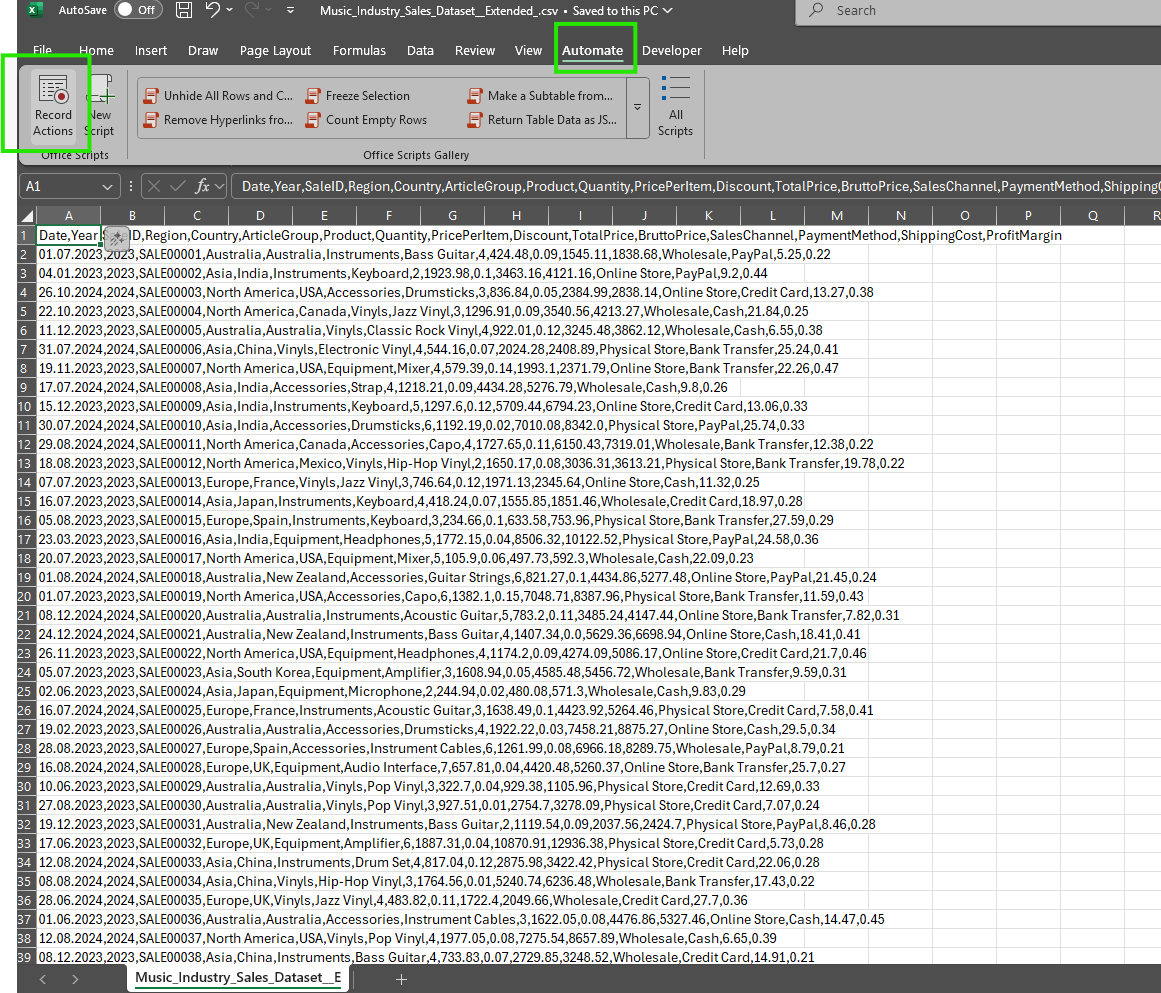Click into the formula bar text

click(x=696, y=187)
